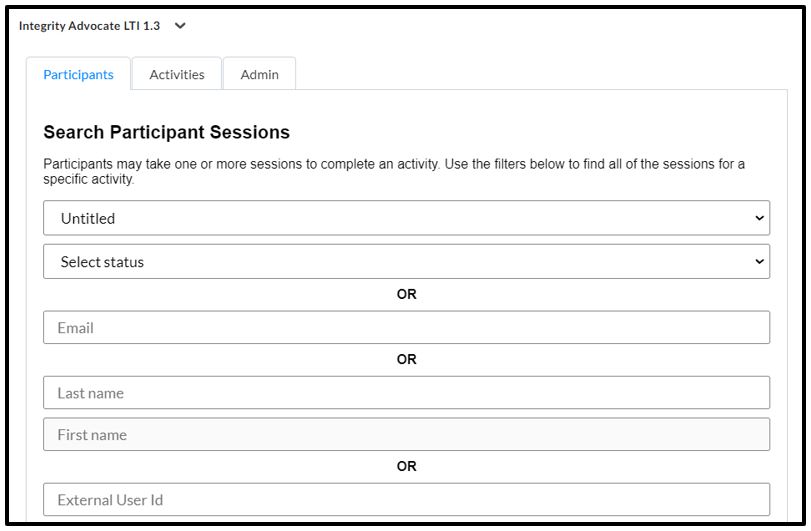Focus the Email search field
Screen dimensions: 811x531
pos(406,328)
